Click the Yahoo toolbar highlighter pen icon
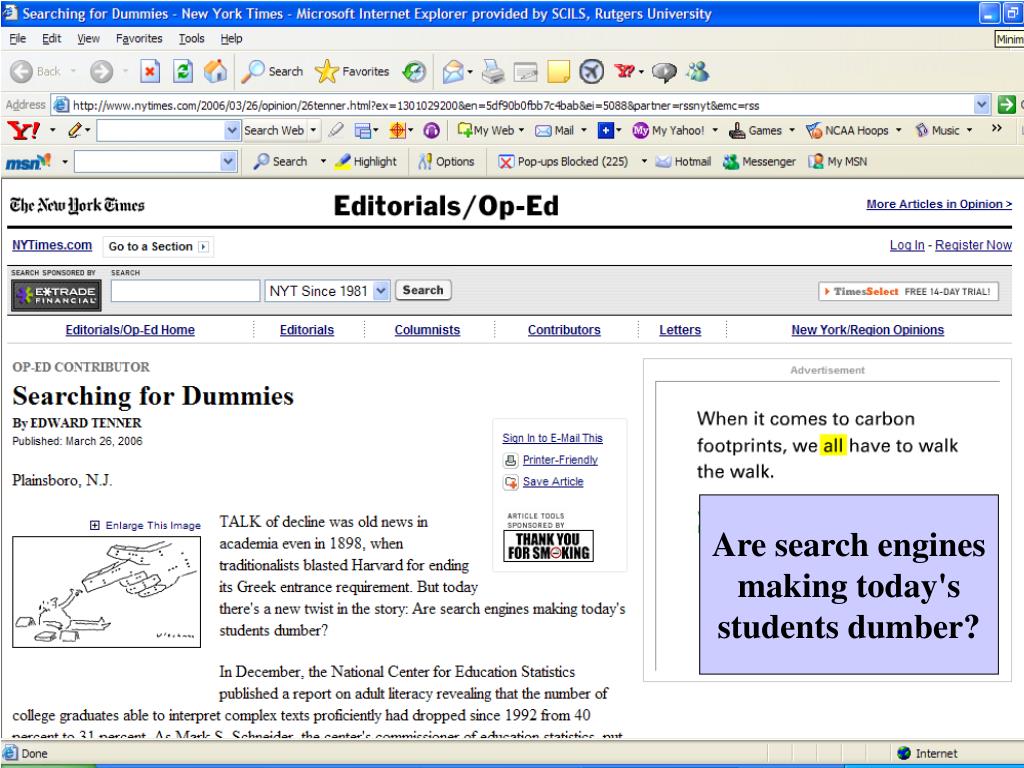The image size is (1024, 768). 336,131
